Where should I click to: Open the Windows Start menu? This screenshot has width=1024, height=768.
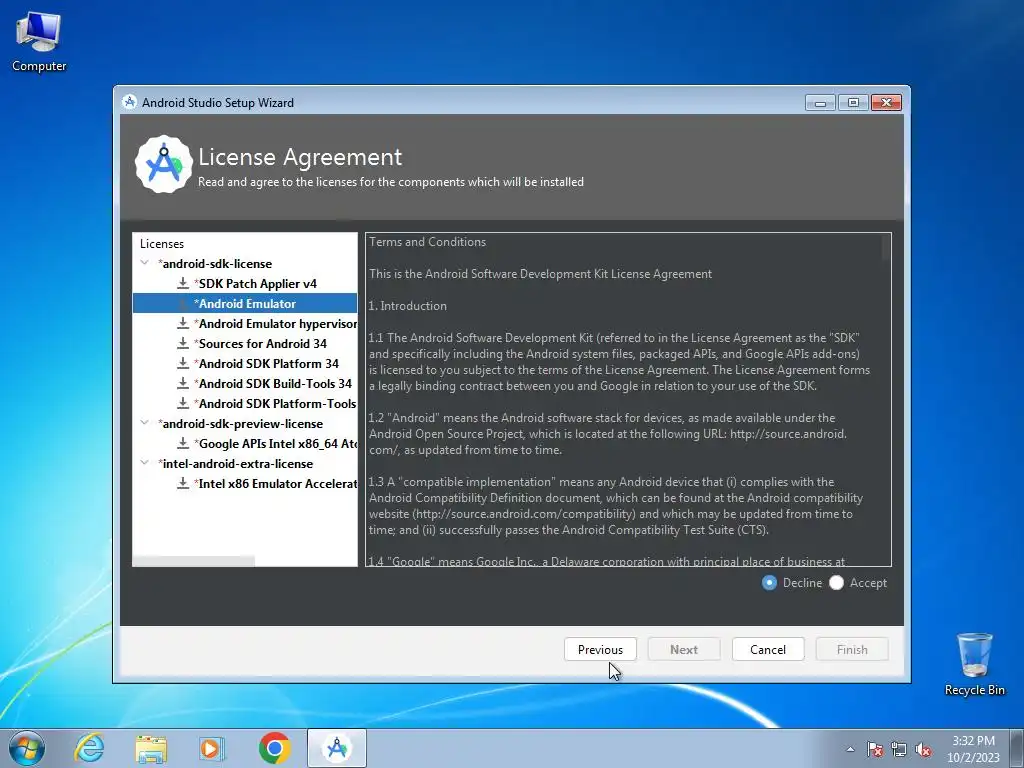[27, 748]
